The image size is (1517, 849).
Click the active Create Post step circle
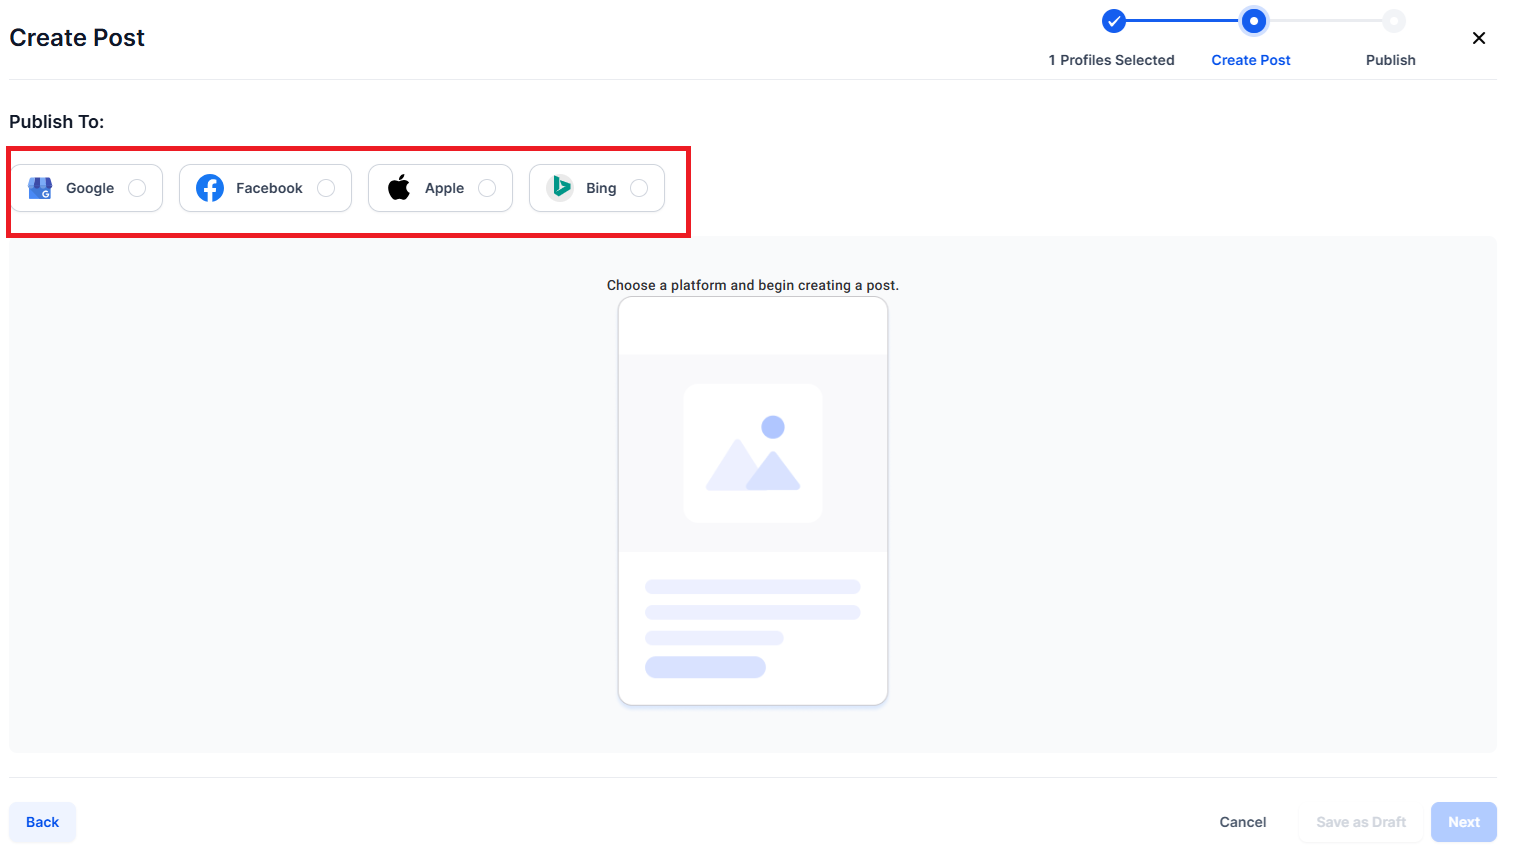pos(1253,21)
